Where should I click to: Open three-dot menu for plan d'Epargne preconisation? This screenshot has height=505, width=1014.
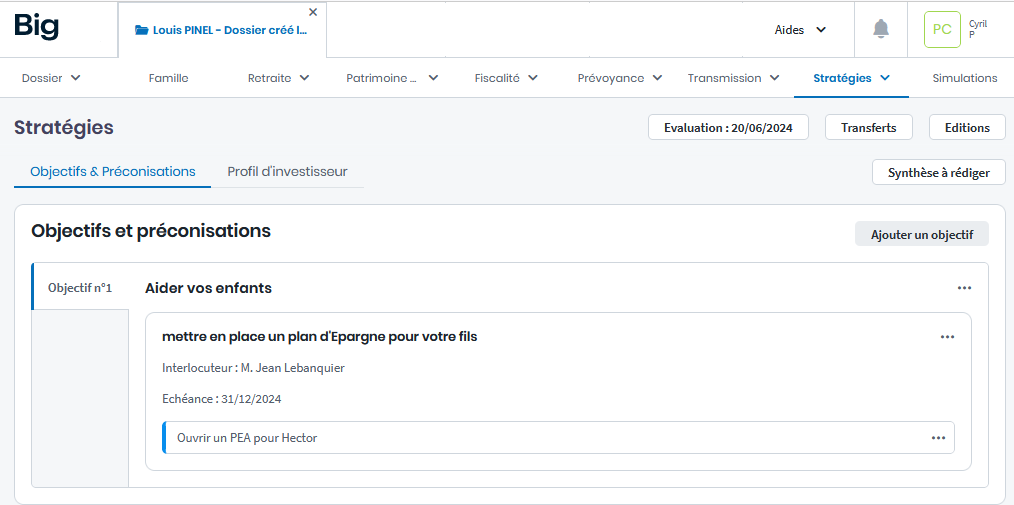[947, 337]
